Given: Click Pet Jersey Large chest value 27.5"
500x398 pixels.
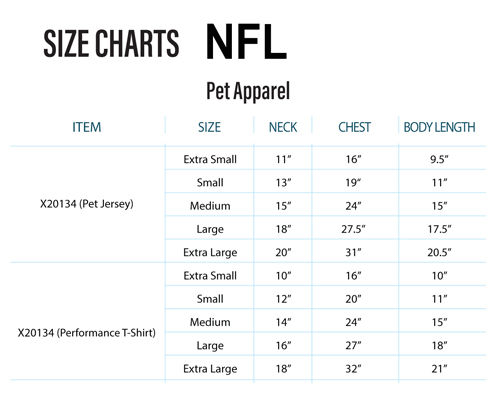Looking at the screenshot, I should tap(353, 229).
